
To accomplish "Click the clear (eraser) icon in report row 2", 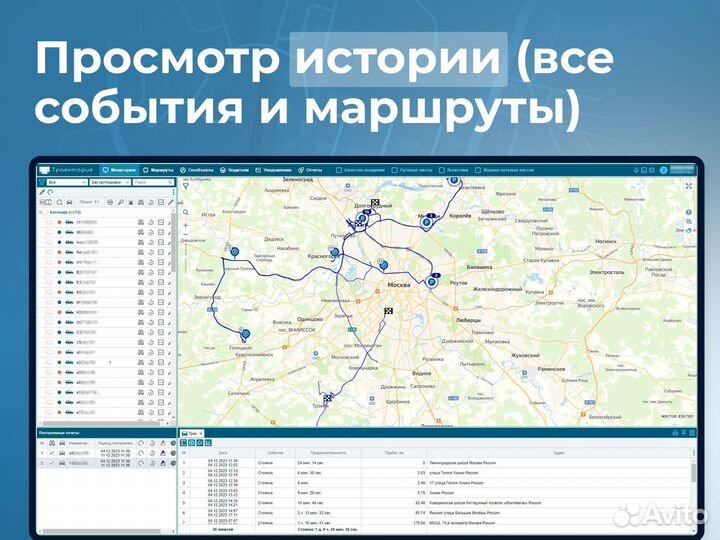I will (163, 463).
